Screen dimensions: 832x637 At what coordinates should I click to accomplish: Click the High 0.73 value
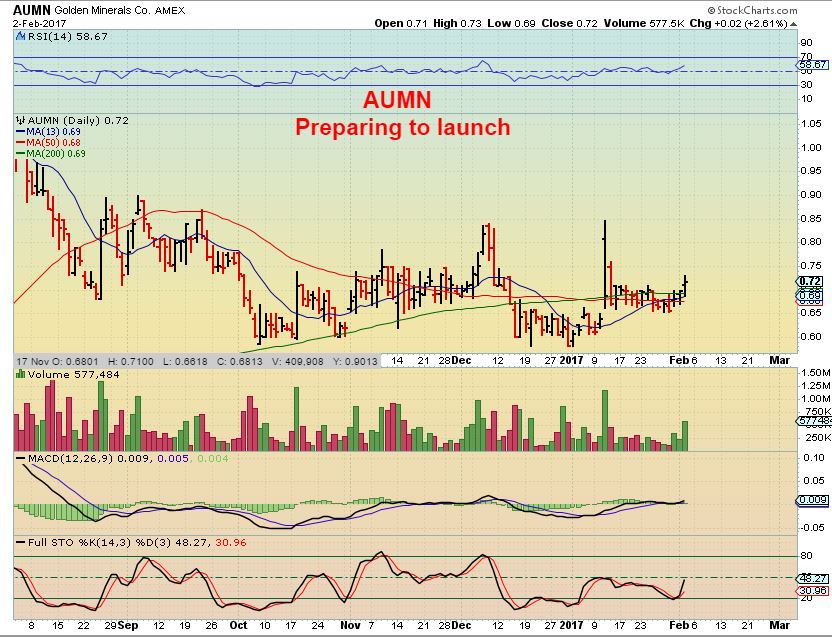[457, 23]
